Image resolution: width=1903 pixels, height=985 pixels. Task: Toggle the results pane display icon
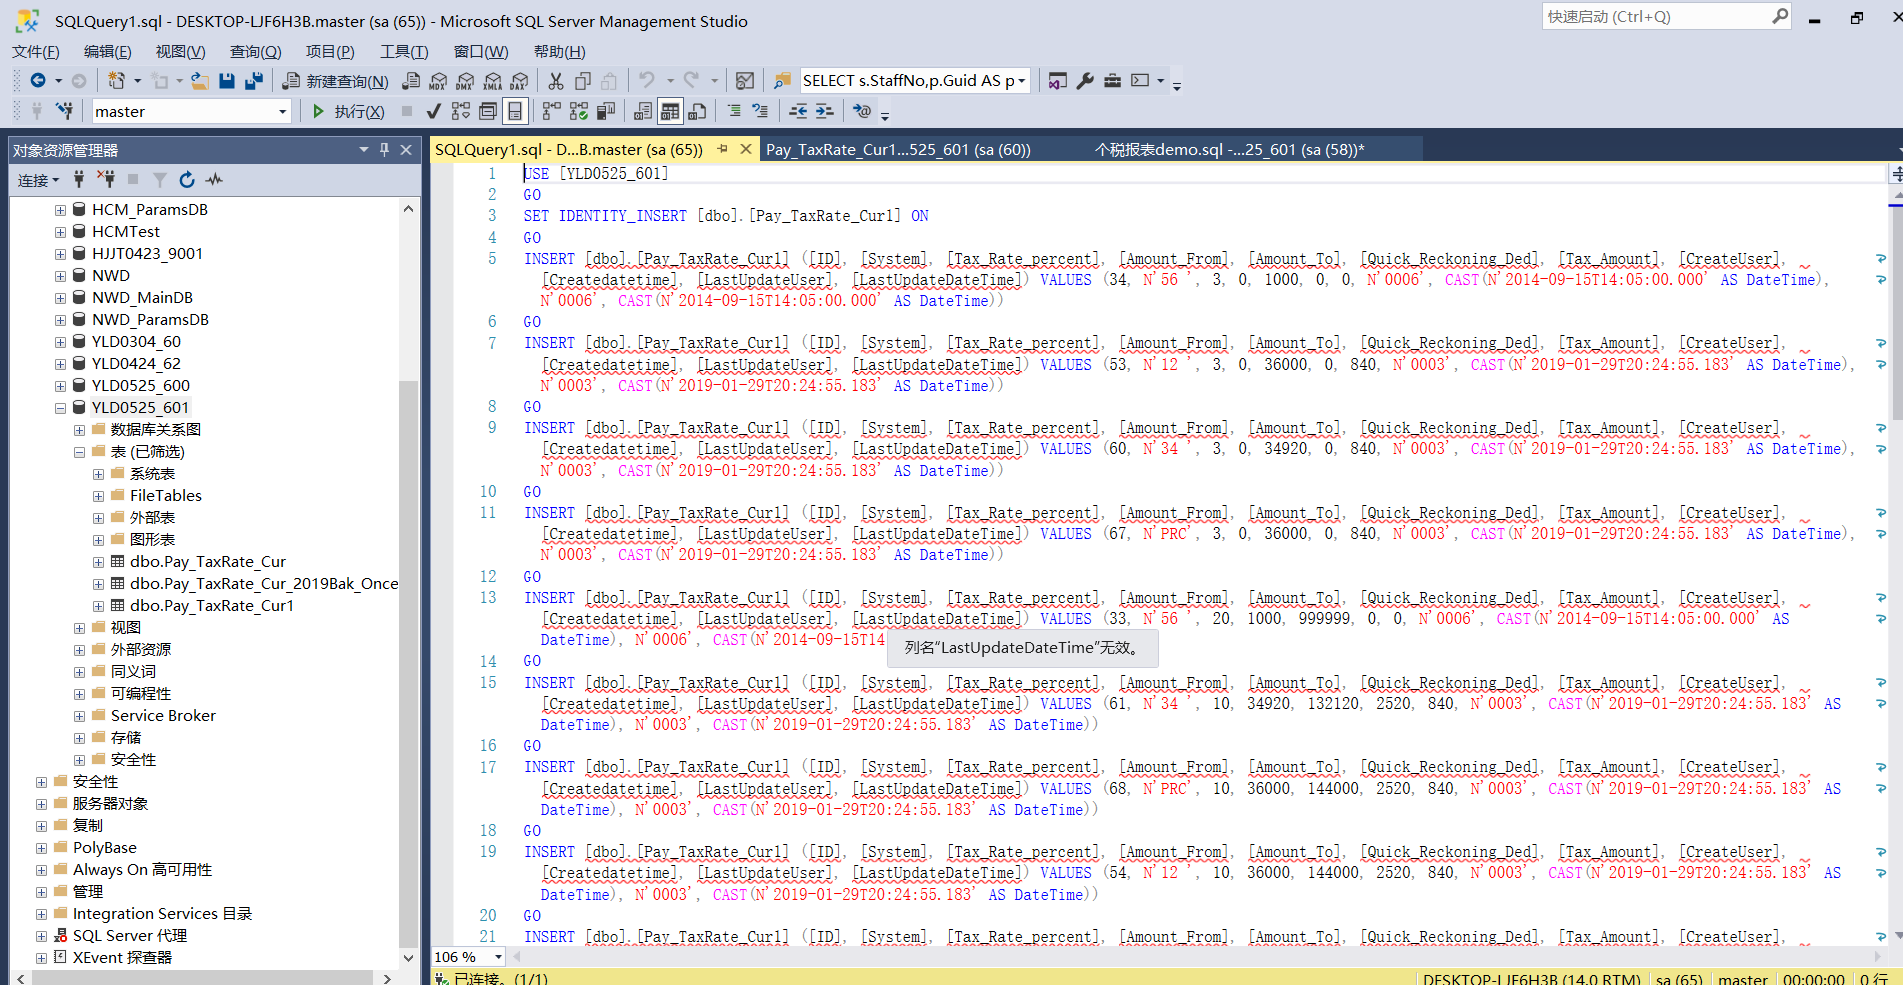pos(516,111)
